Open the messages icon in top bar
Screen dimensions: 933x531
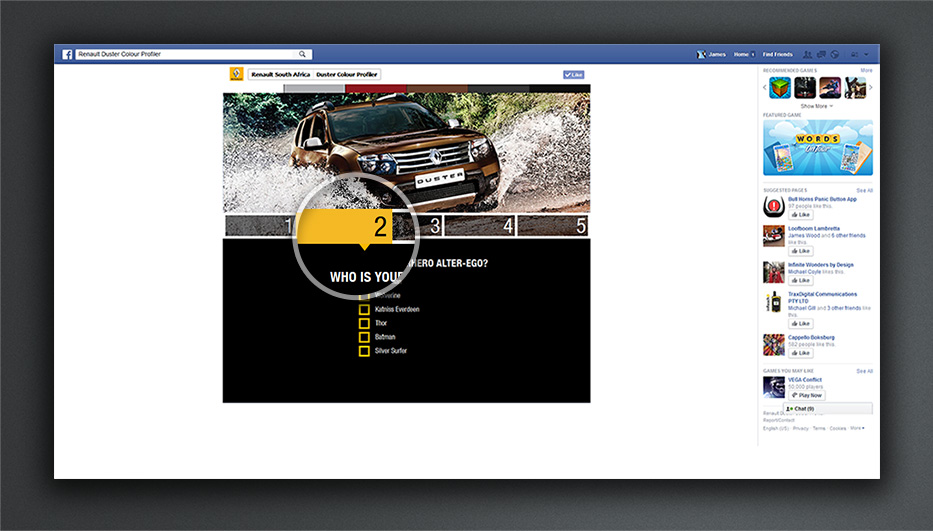coord(821,54)
